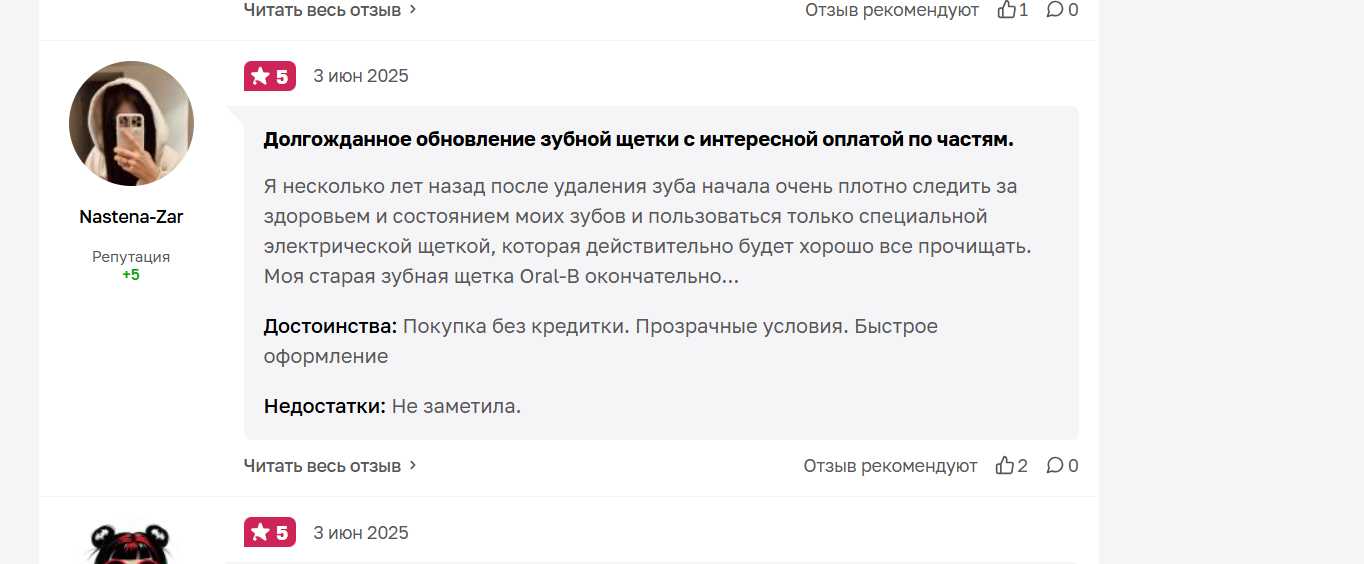
Task: Click chevron next to lower "Читать весь отзыв"
Action: (413, 466)
